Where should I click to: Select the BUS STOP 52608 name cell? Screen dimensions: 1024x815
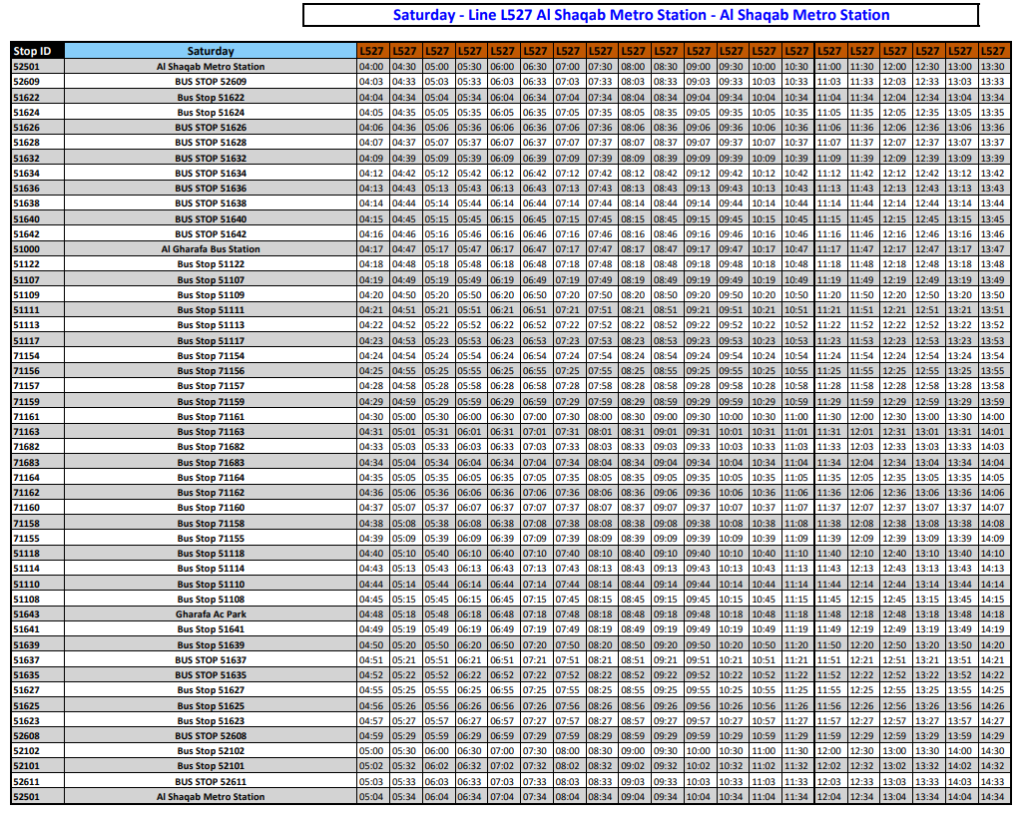[210, 736]
